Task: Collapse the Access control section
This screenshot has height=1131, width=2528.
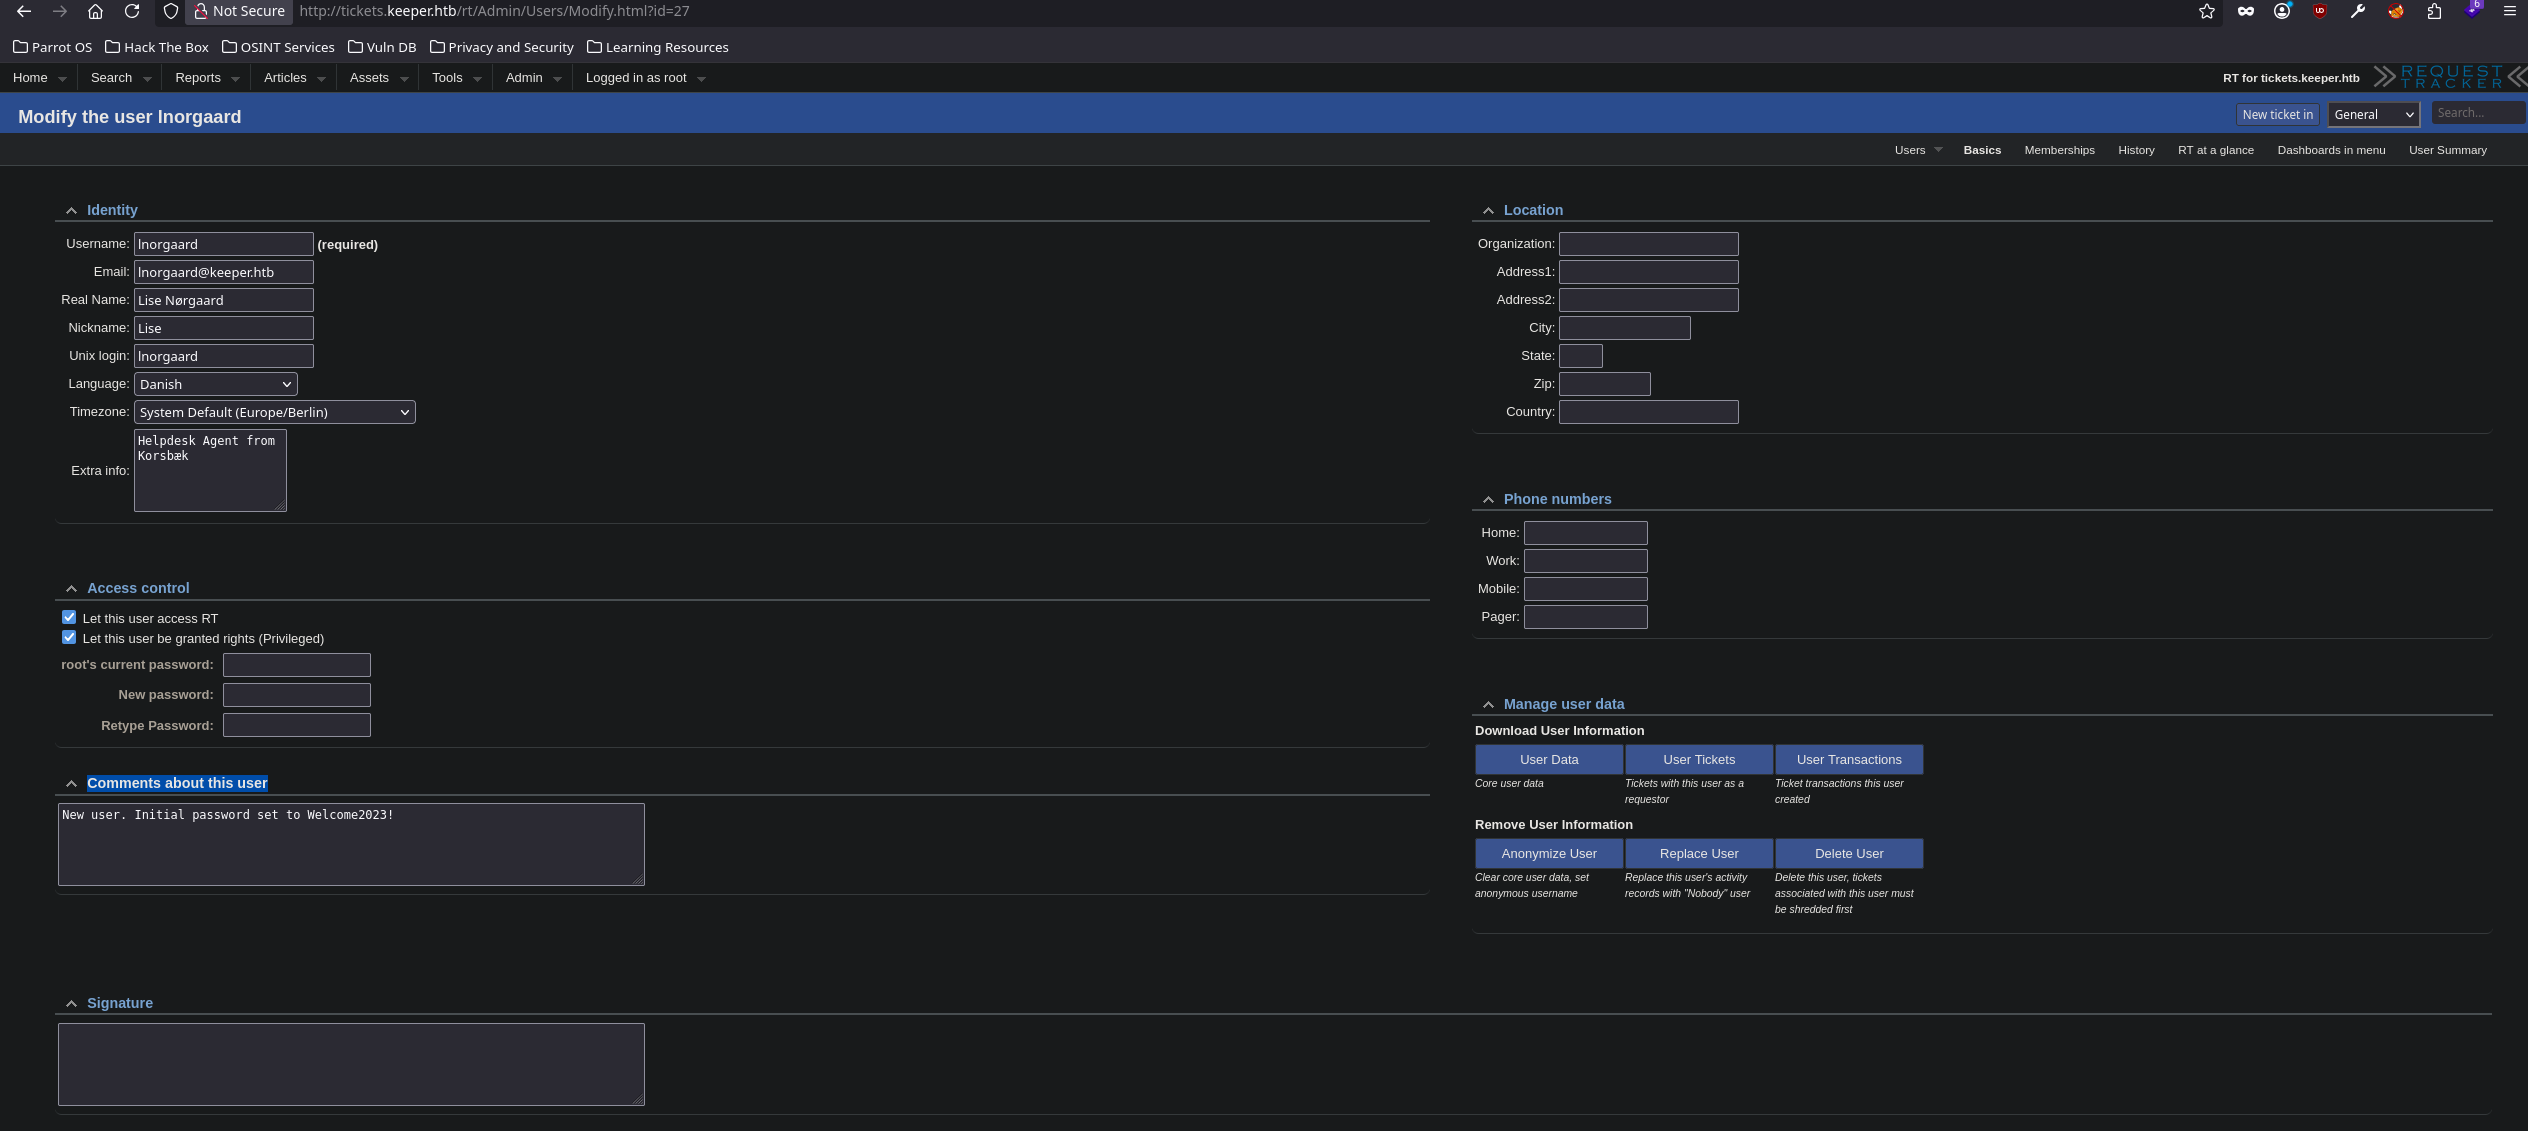Action: [x=71, y=588]
